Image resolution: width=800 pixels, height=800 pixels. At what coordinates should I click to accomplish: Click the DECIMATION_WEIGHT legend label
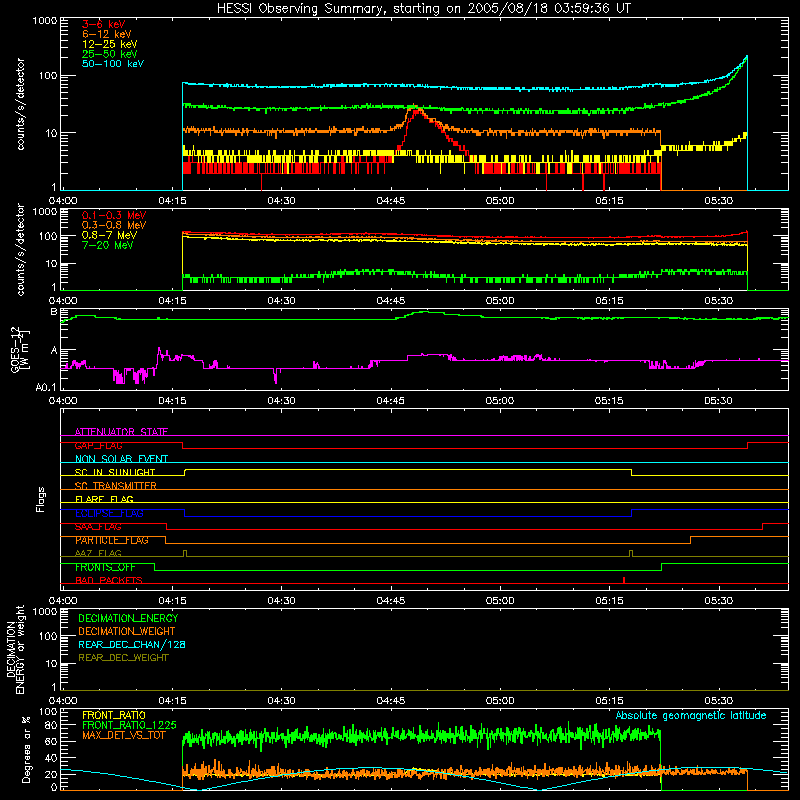pyautogui.click(x=127, y=631)
